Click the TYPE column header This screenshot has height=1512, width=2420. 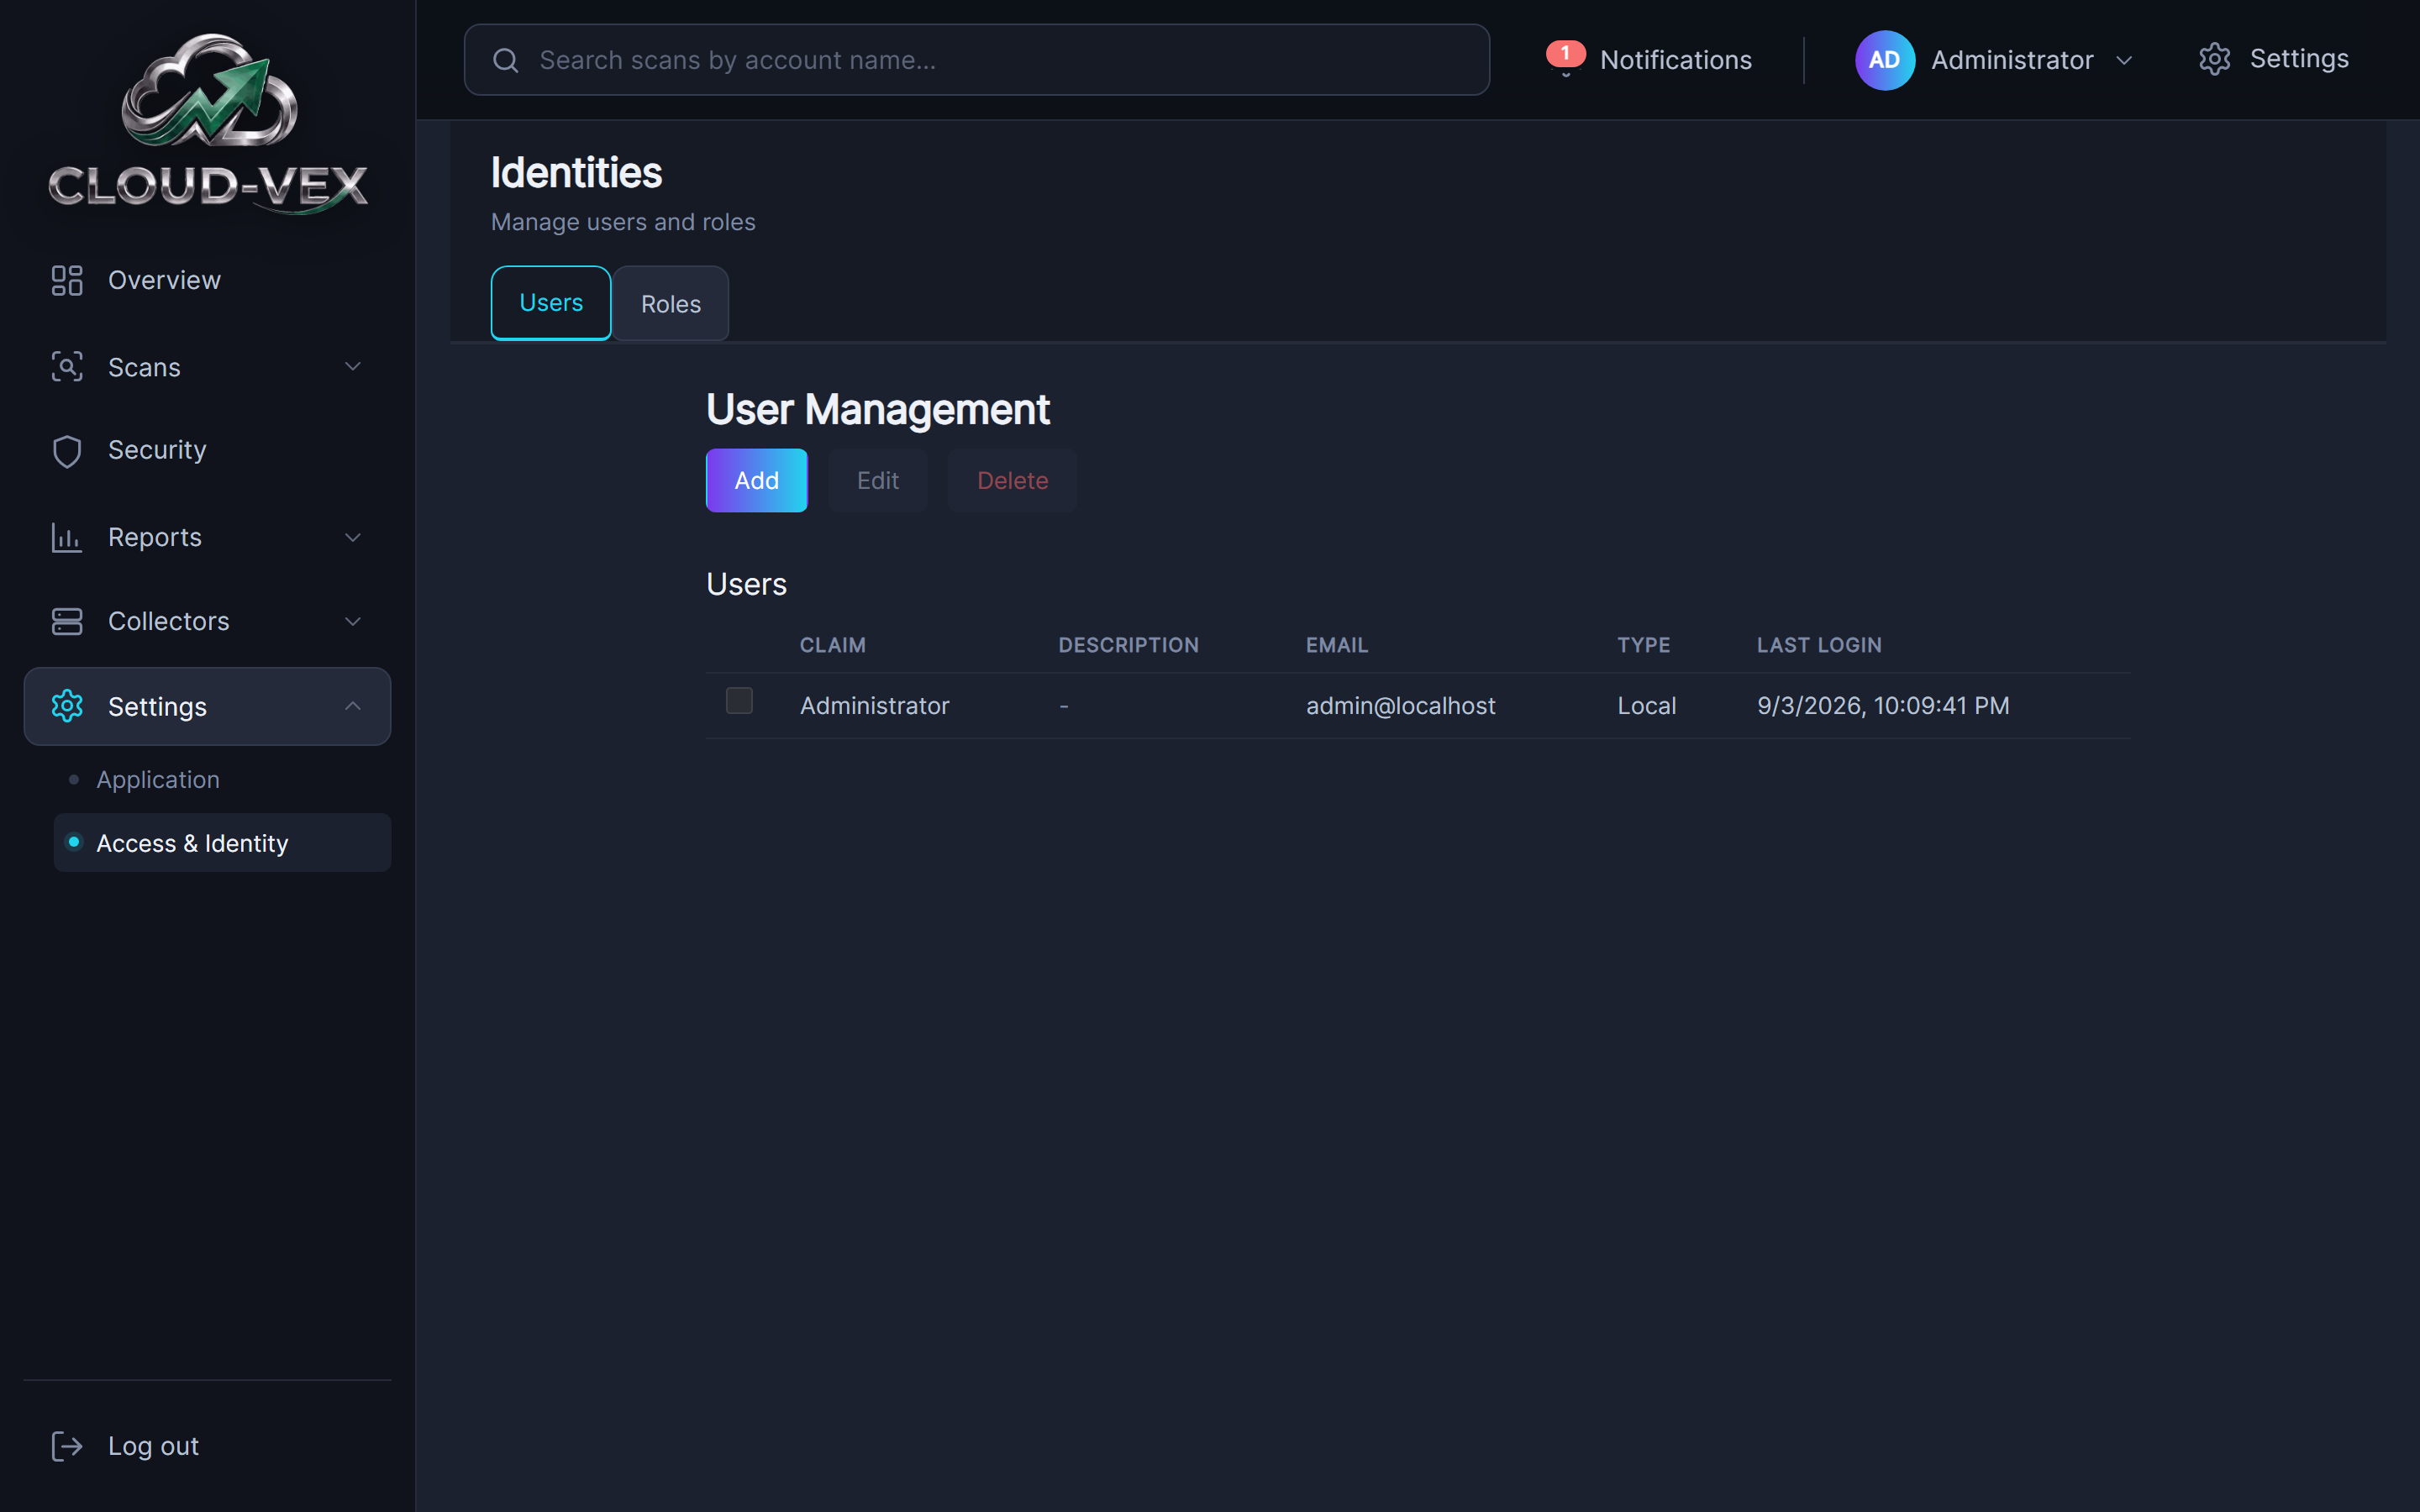point(1644,645)
